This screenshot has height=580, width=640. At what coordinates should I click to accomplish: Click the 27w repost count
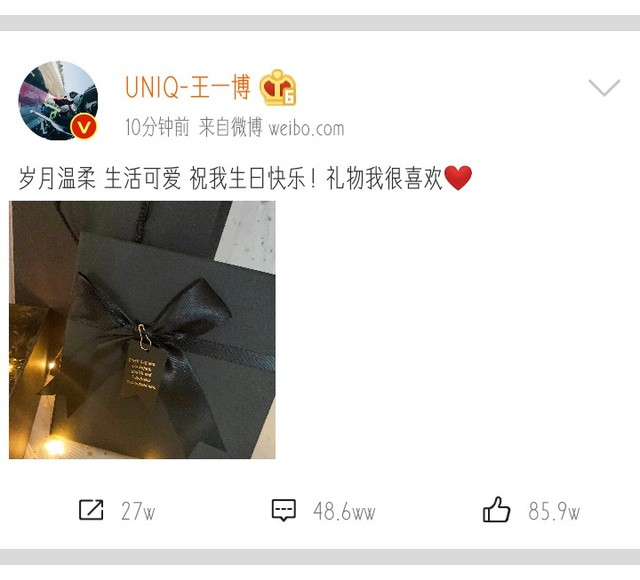click(x=138, y=511)
